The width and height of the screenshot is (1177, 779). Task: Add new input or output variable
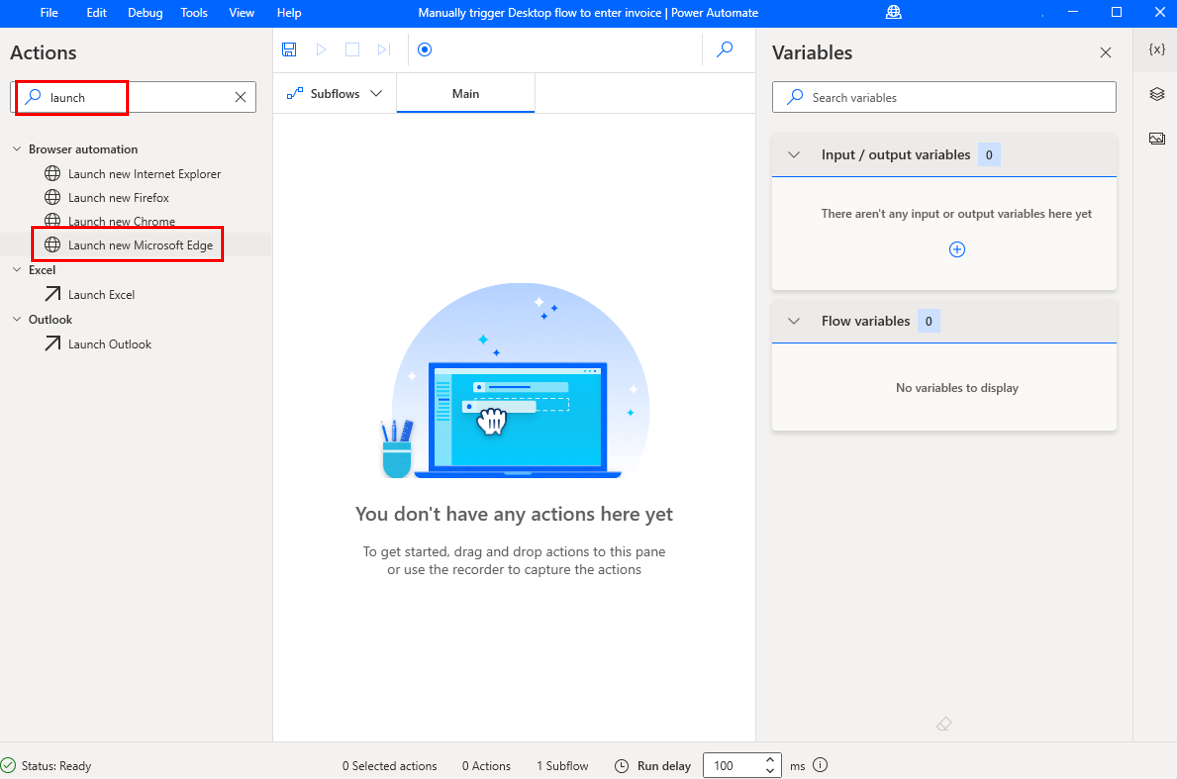coord(956,250)
